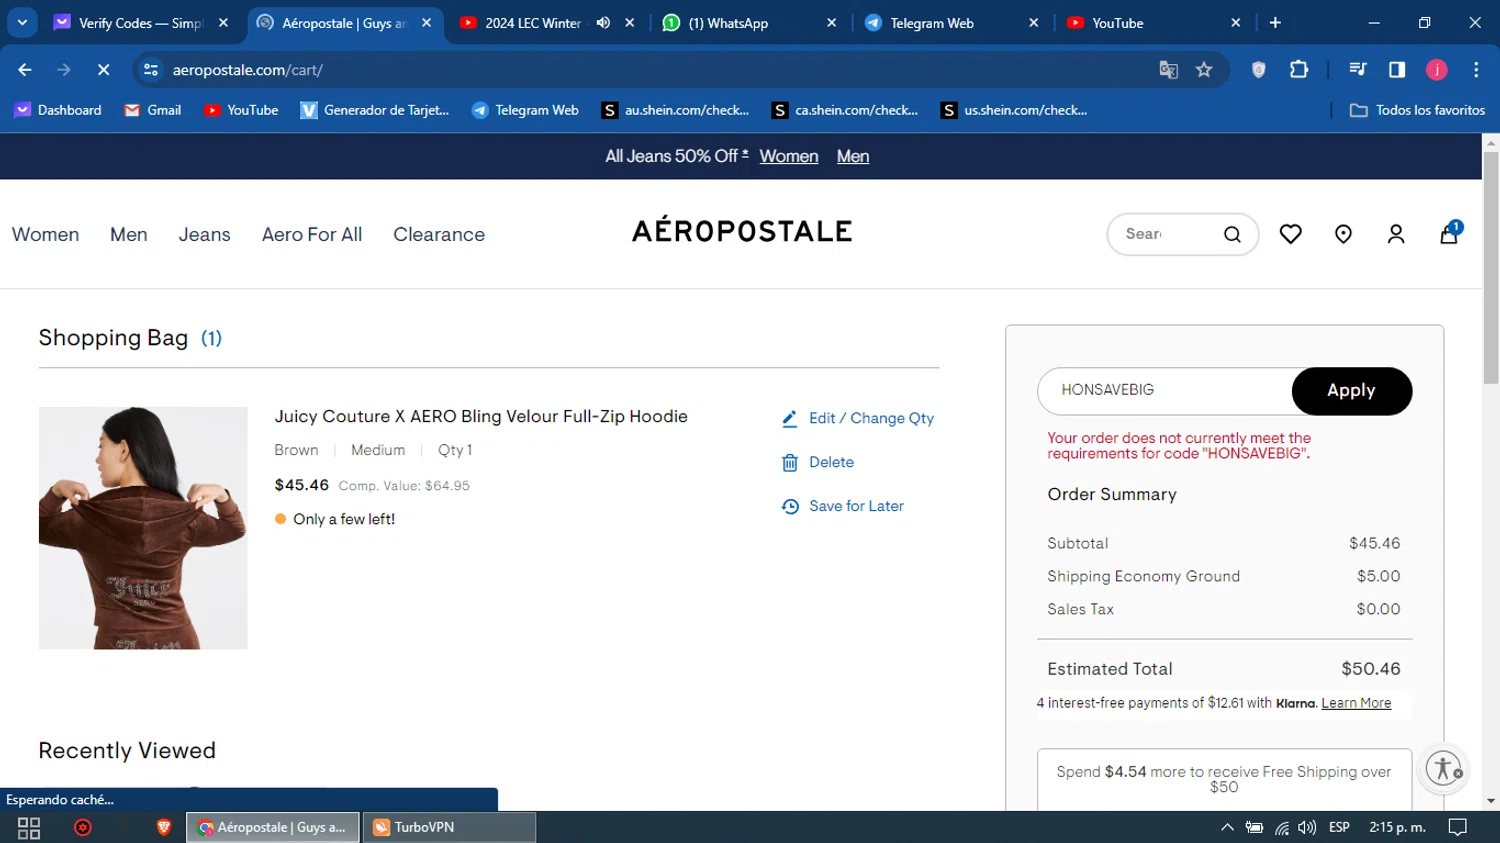Click the Aéropostale logo
The height and width of the screenshot is (843, 1500).
point(742,230)
